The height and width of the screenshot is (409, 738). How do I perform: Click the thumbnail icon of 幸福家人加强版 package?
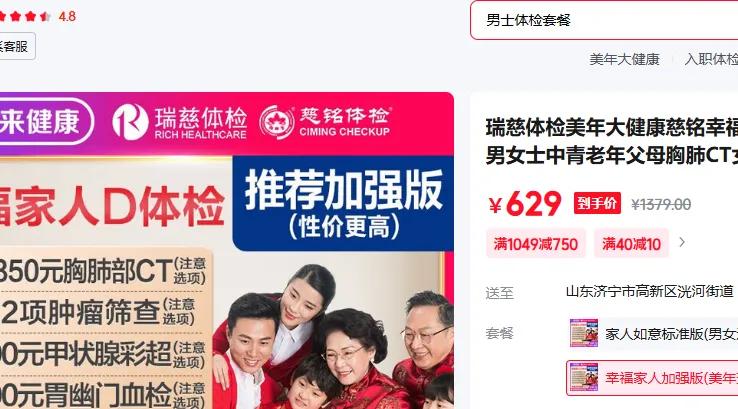(584, 377)
